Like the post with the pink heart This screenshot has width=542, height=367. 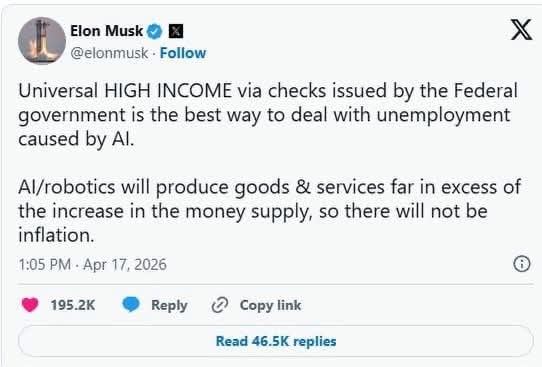(x=30, y=305)
